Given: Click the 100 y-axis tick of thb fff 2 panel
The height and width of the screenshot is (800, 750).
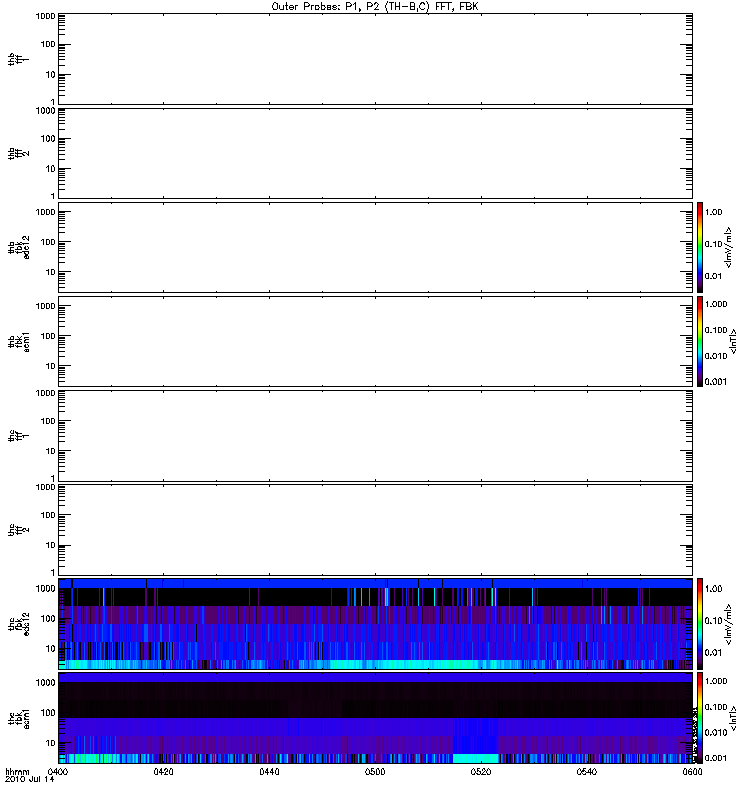Looking at the screenshot, I should click(48, 139).
